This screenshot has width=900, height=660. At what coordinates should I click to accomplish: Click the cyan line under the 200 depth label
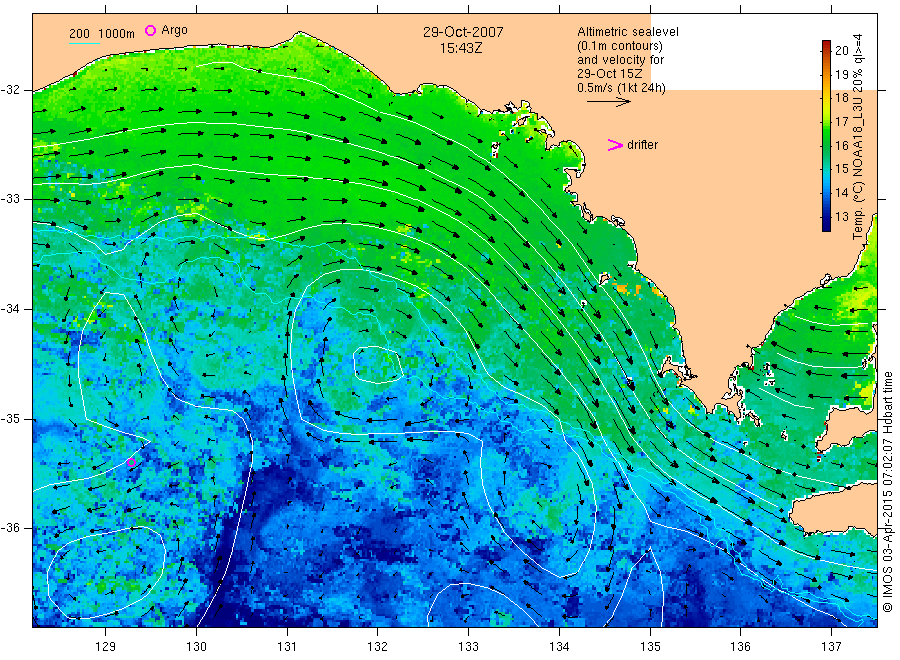[x=84, y=43]
